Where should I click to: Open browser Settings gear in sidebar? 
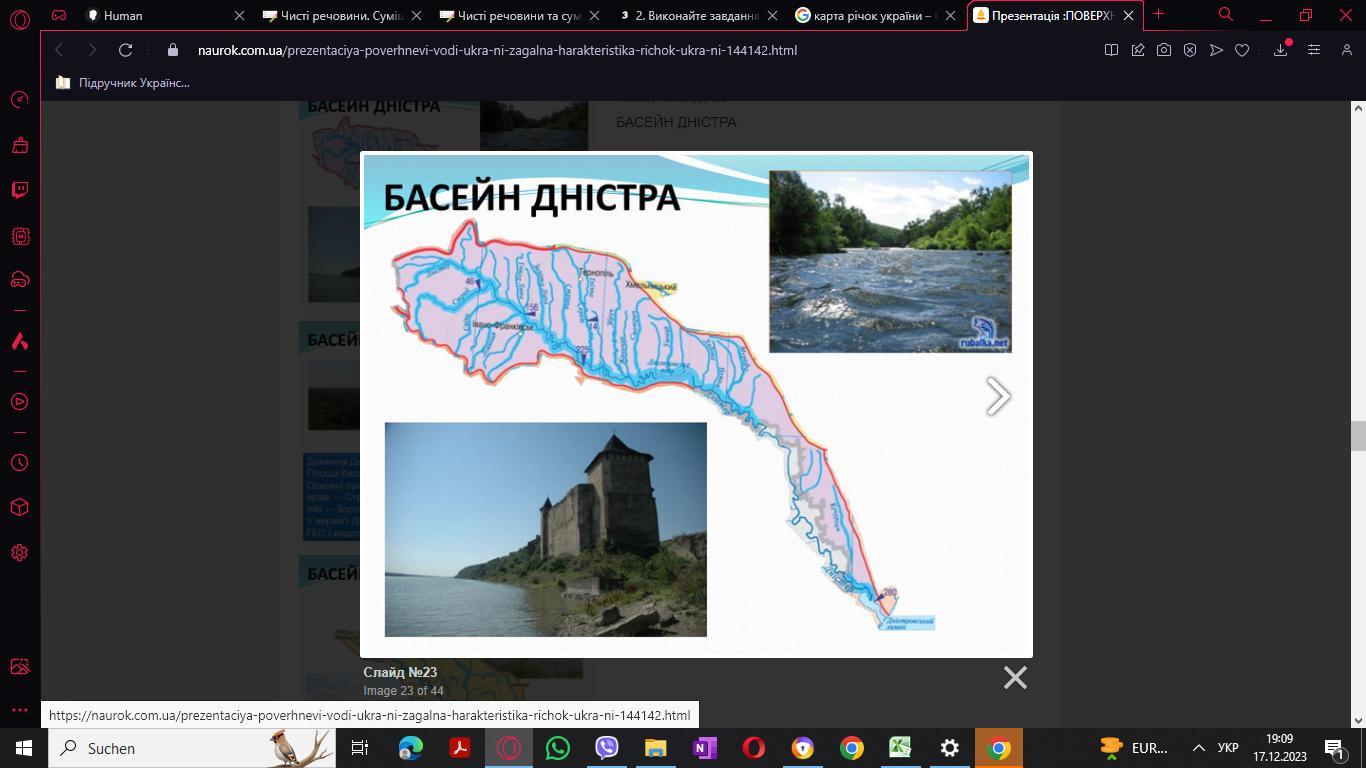coord(20,553)
